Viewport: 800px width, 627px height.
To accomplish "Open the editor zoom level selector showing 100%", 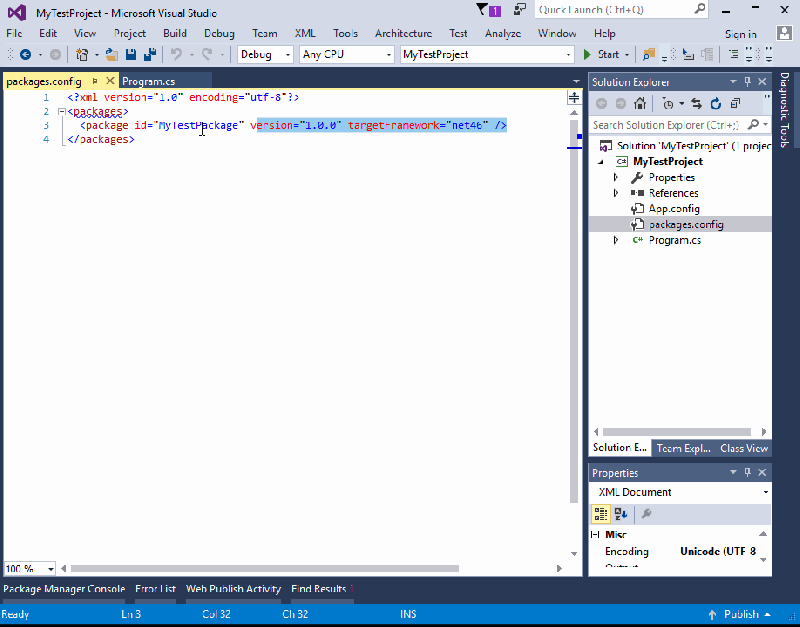I will [x=28, y=569].
